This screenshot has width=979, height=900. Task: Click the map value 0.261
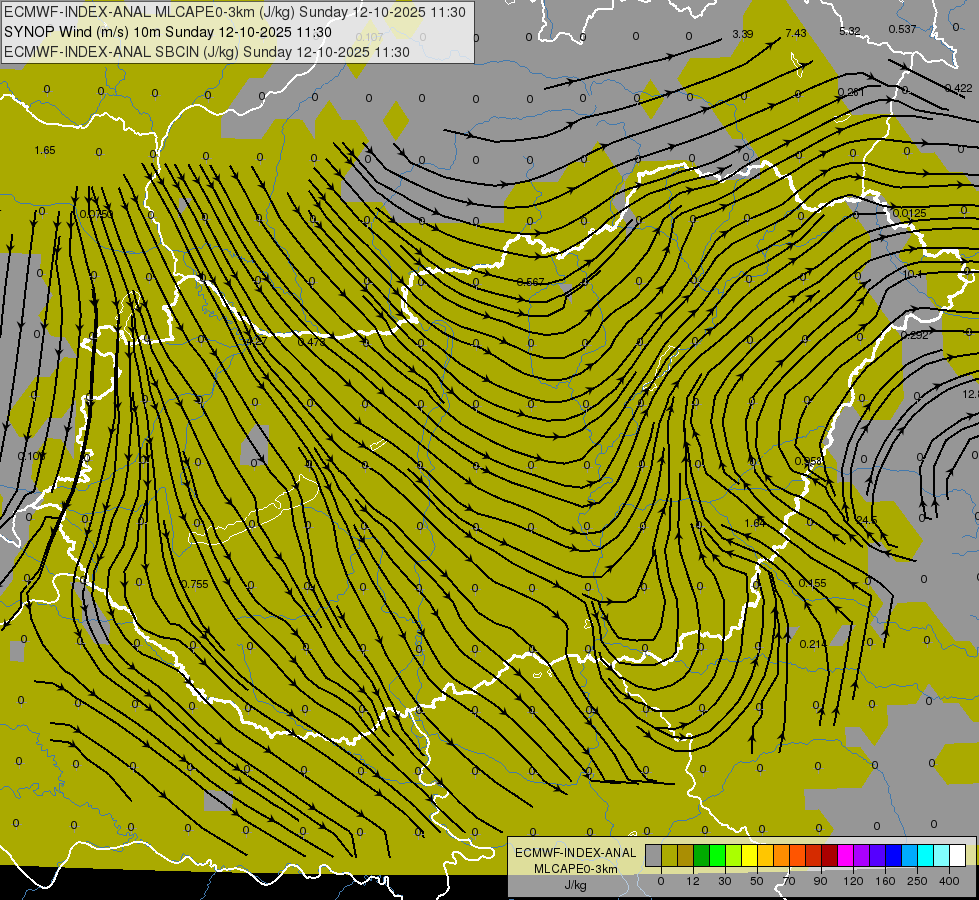851,92
